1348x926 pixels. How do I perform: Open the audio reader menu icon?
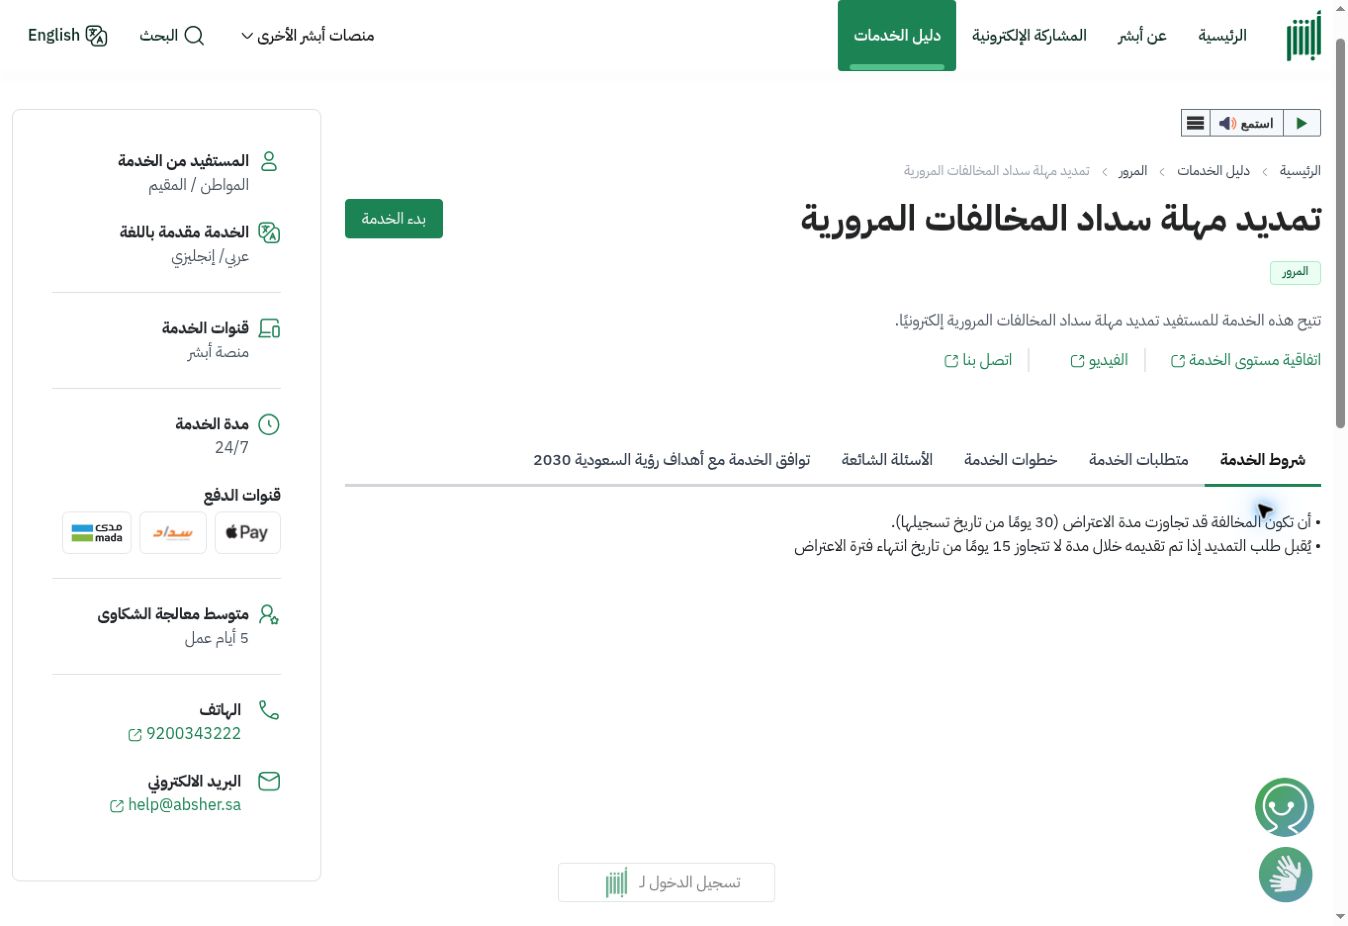1195,123
